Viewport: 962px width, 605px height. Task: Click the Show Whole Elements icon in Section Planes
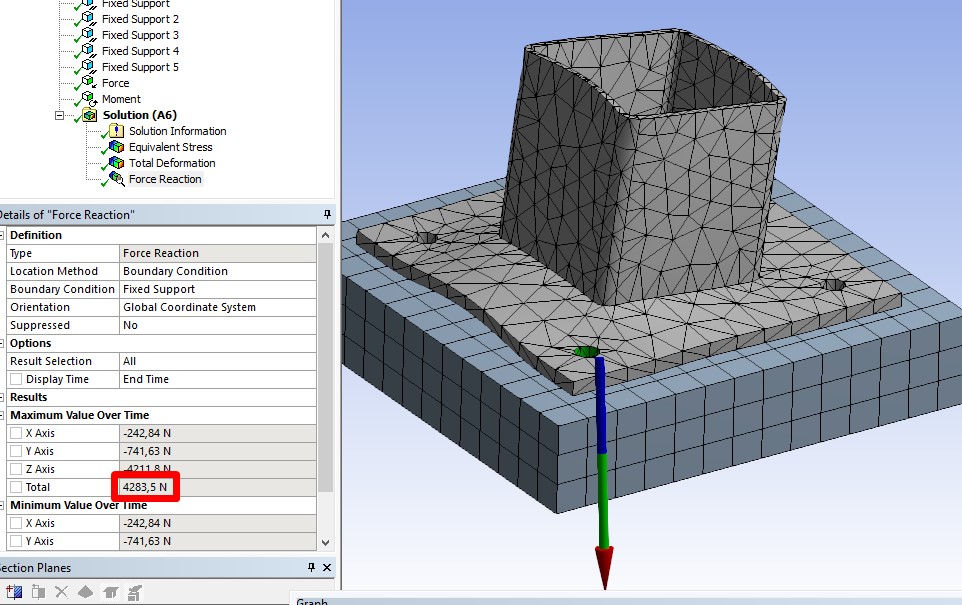pos(85,592)
